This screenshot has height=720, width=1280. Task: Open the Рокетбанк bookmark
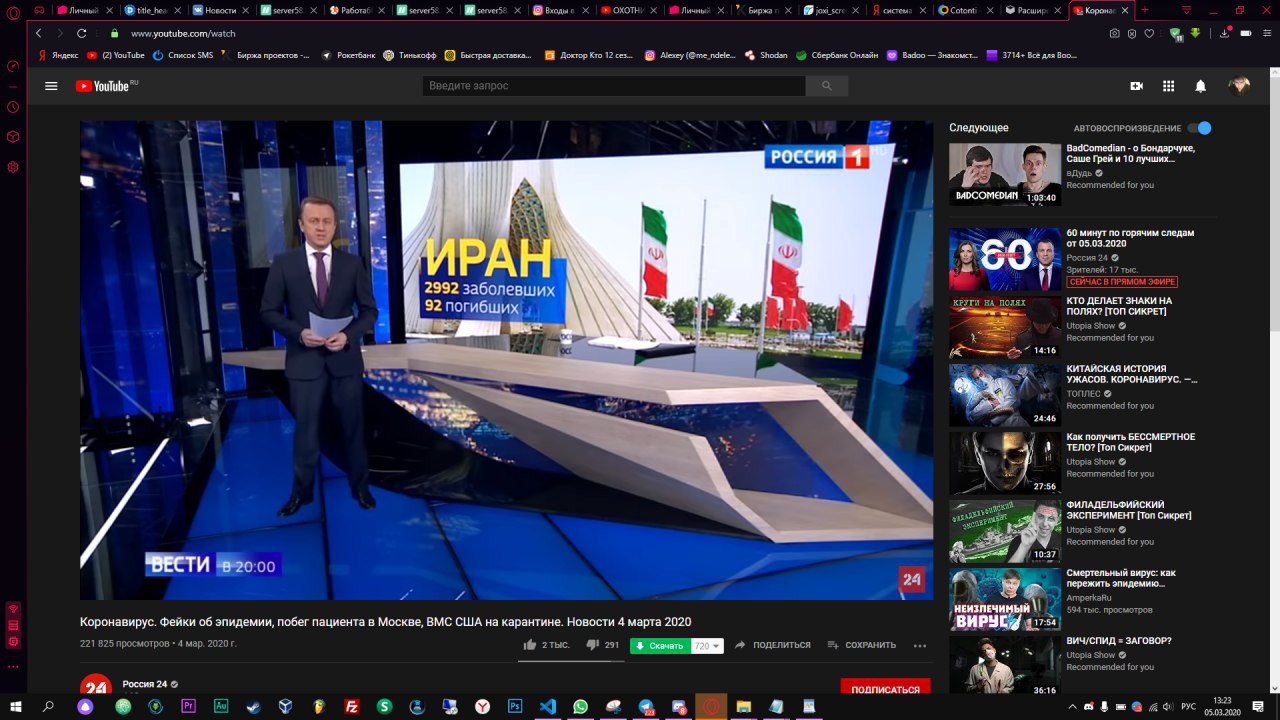tap(347, 56)
